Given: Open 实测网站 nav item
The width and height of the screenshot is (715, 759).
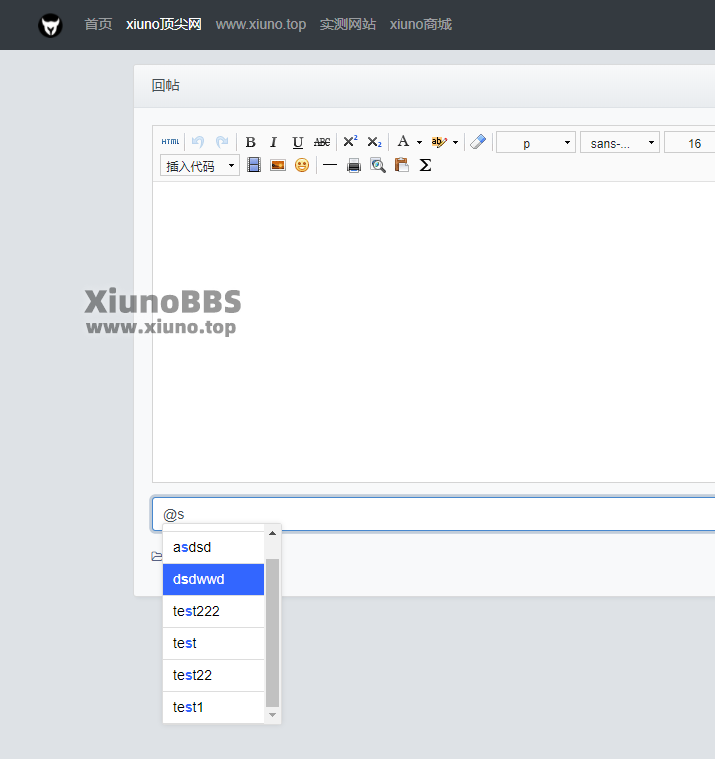Looking at the screenshot, I should (348, 24).
